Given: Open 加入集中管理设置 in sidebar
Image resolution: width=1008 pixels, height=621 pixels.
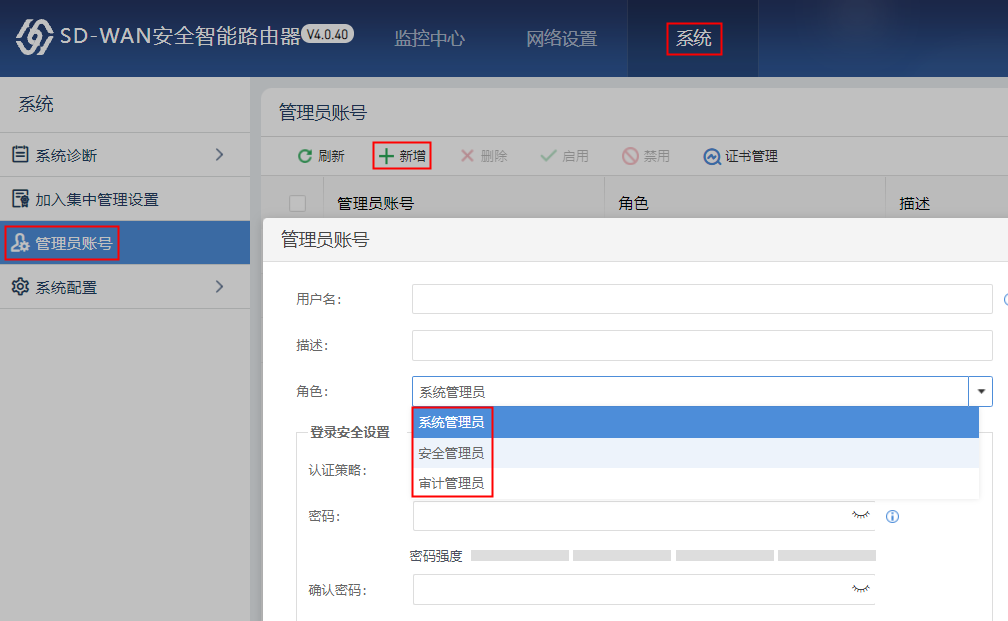Looking at the screenshot, I should coord(97,199).
